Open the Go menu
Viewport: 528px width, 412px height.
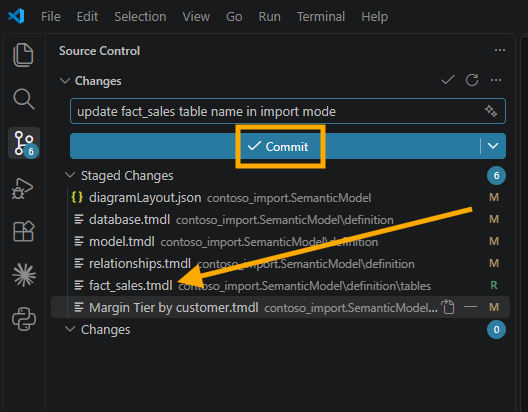coord(234,16)
